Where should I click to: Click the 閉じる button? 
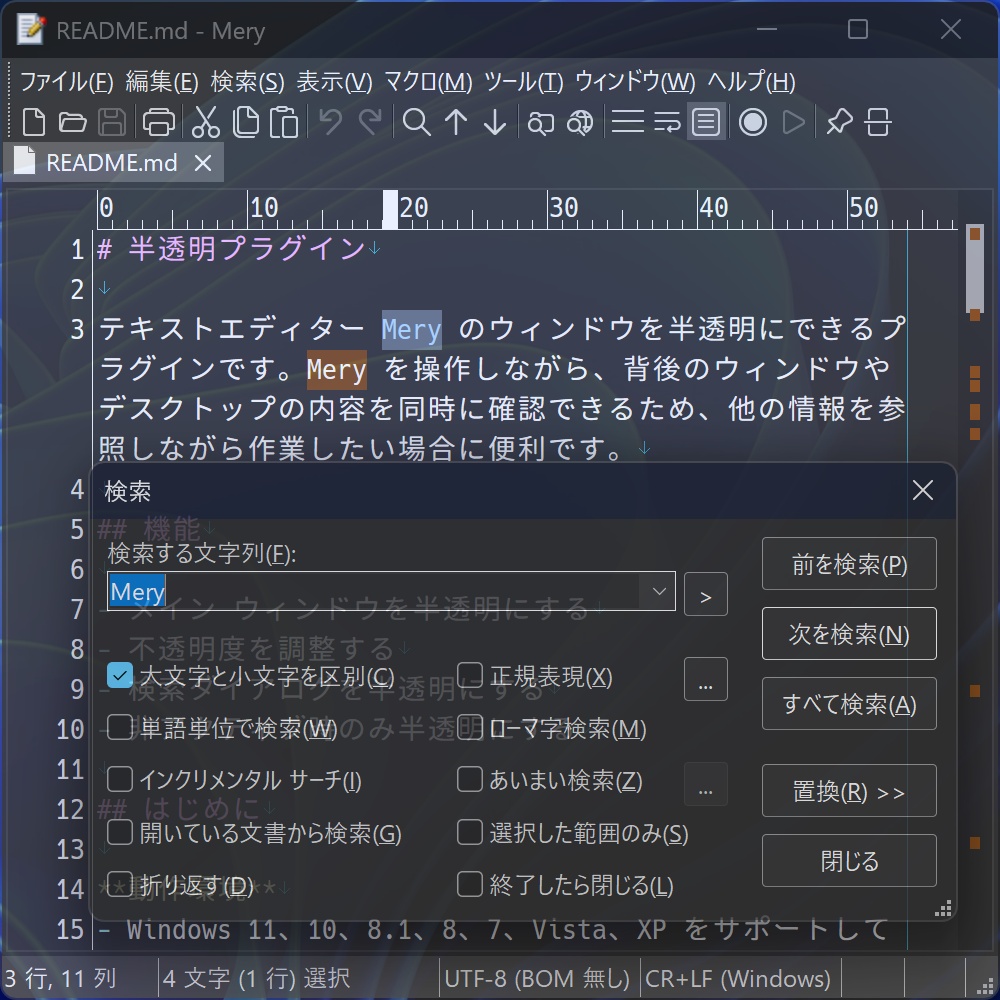pos(849,860)
